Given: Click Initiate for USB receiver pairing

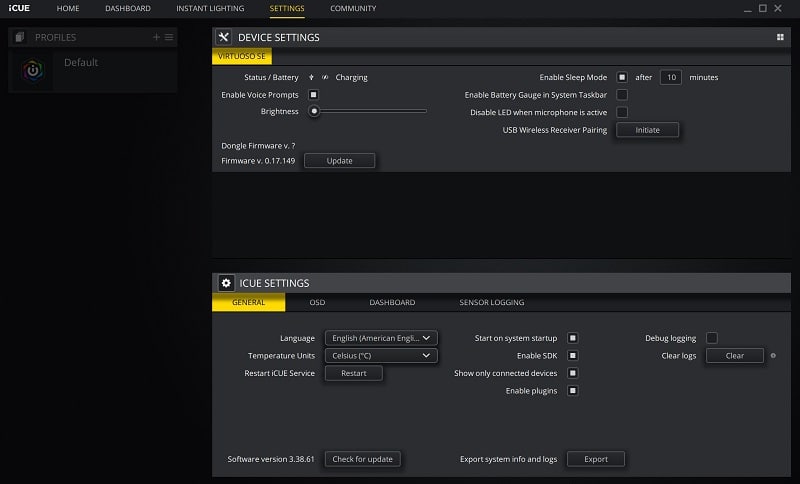Looking at the screenshot, I should [647, 130].
